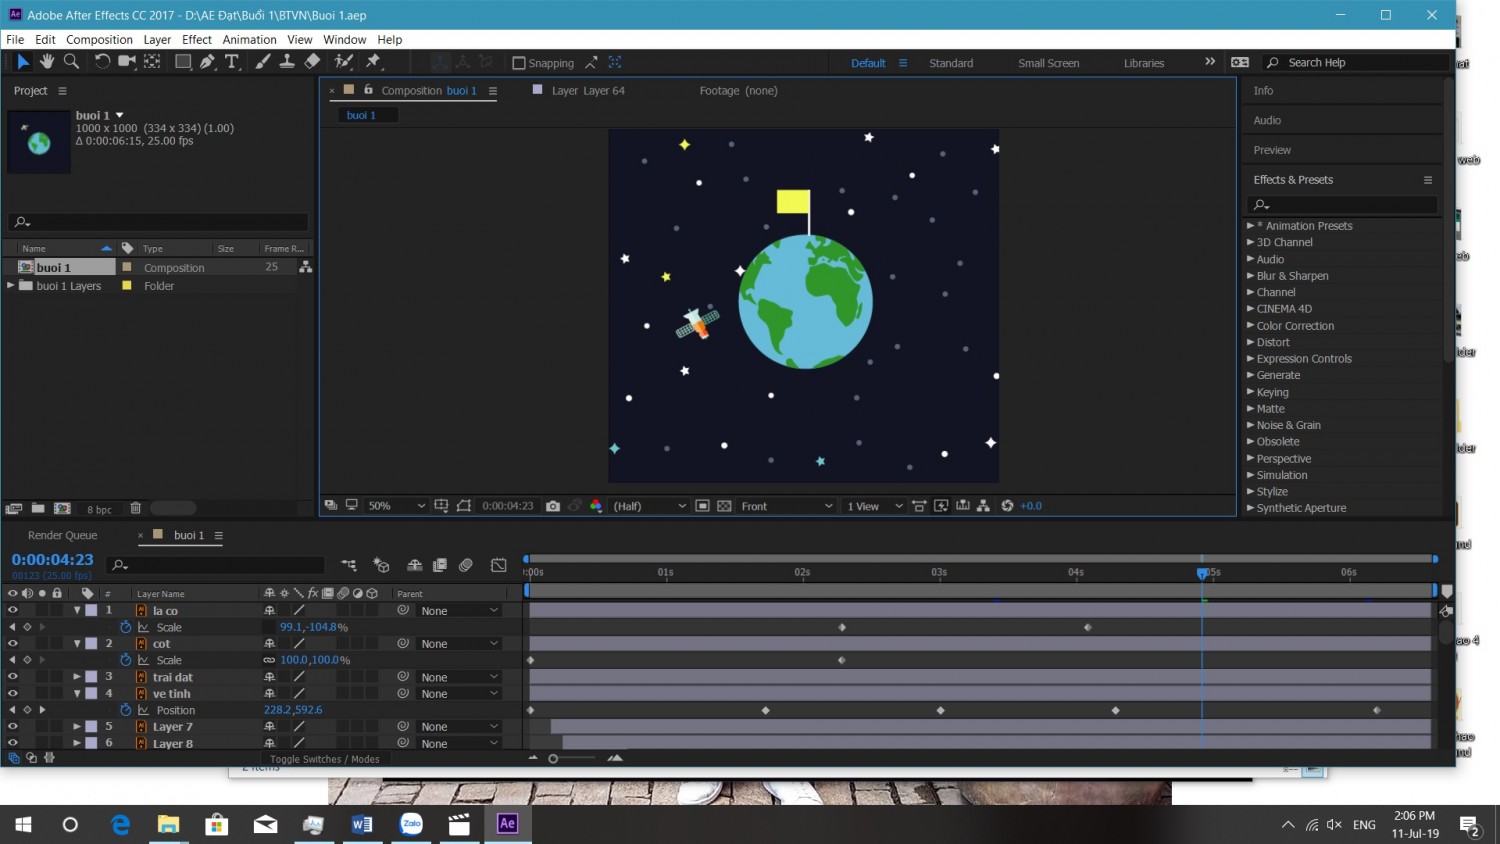This screenshot has height=844, width=1500.
Task: Click Toggle Switches / Modes button
Action: coord(324,759)
